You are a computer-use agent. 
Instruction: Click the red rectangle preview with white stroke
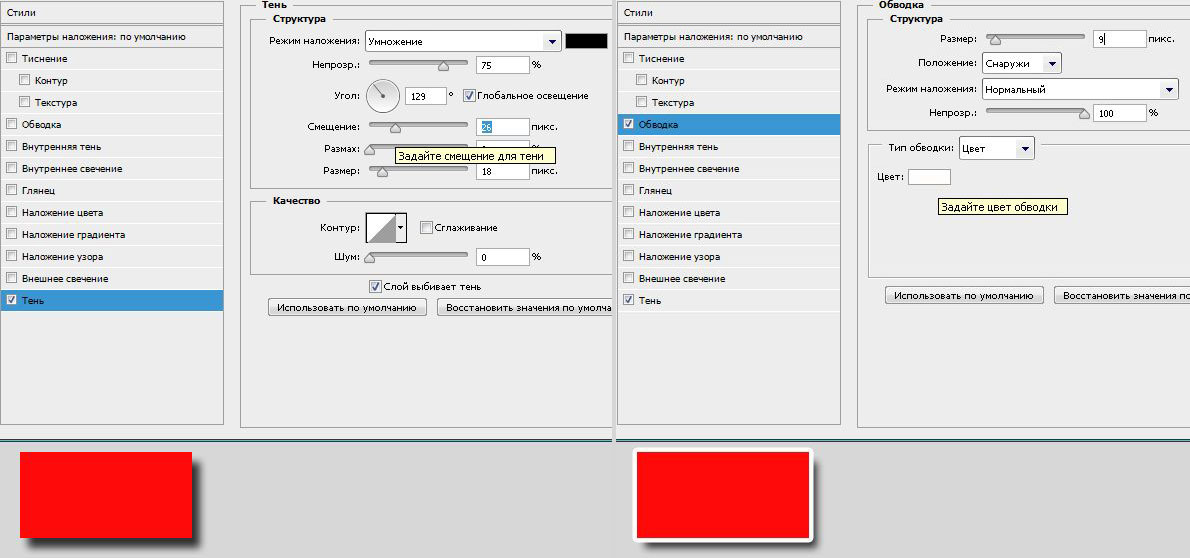tap(722, 495)
